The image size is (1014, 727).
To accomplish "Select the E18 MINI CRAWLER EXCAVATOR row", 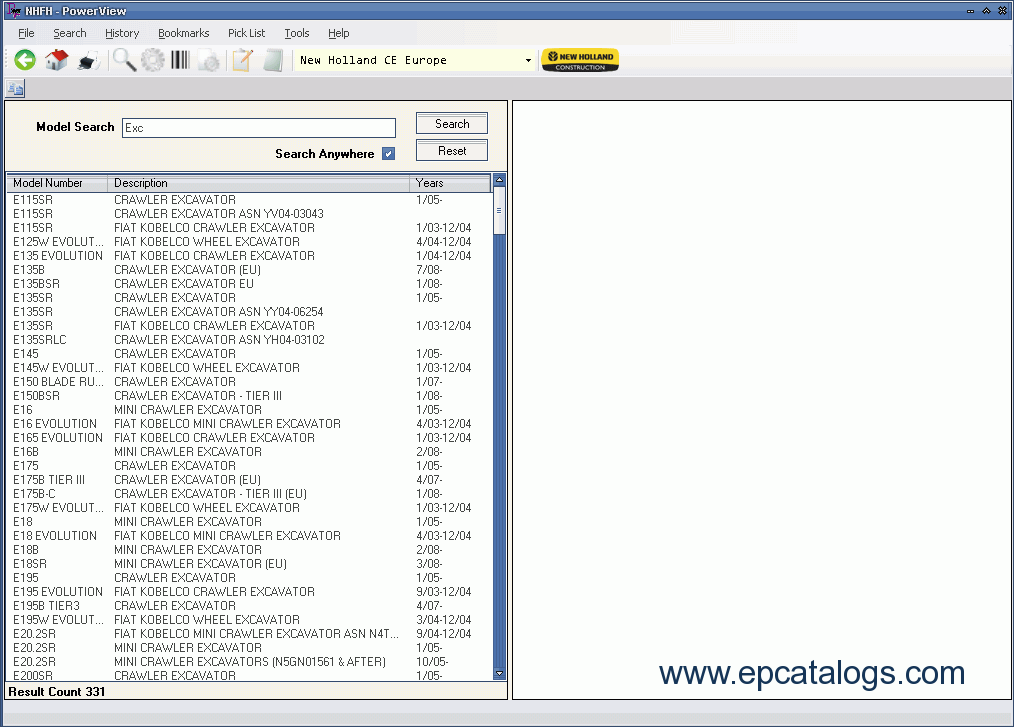I will 249,522.
